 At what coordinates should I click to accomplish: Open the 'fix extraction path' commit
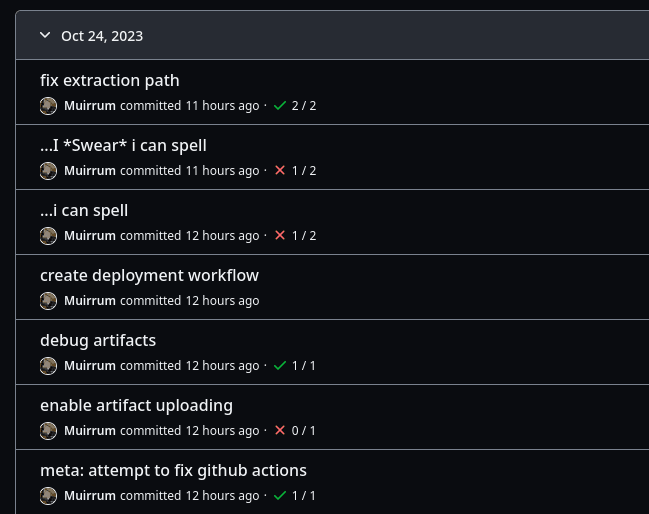click(110, 80)
